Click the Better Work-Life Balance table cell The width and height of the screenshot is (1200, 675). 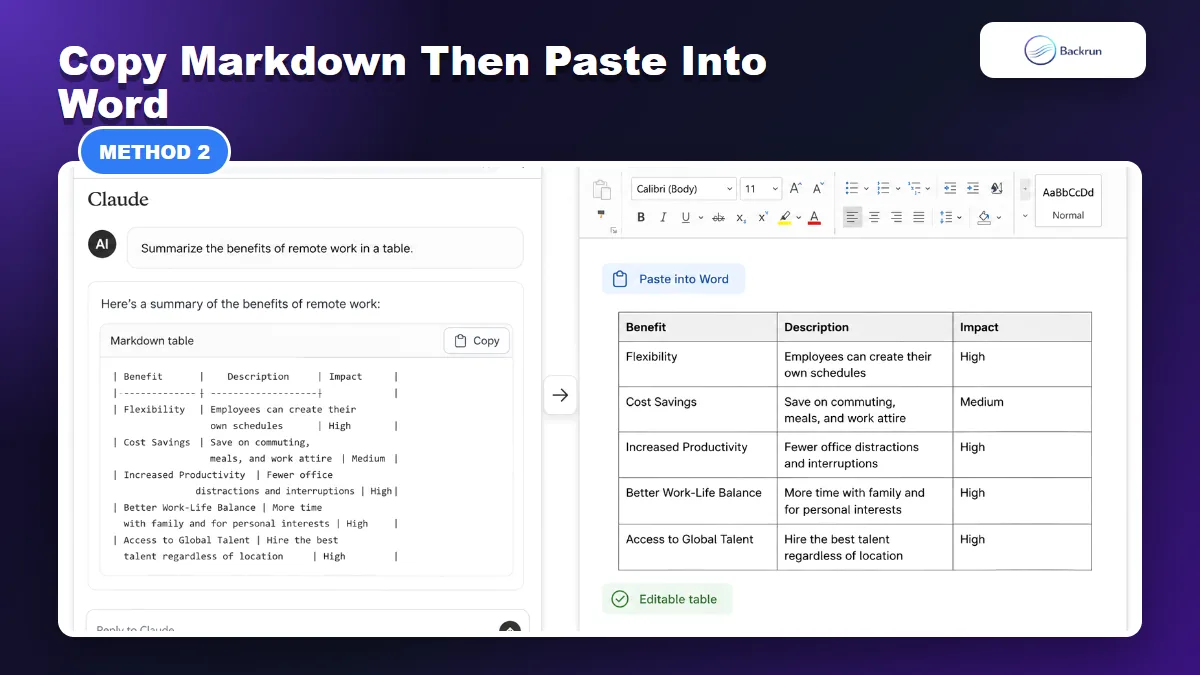tap(698, 501)
